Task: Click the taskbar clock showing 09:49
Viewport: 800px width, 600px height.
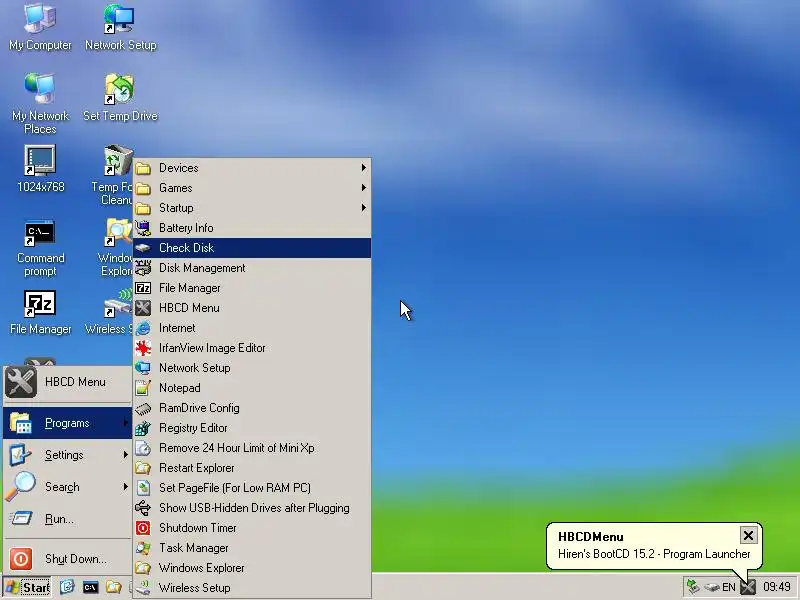Action: click(777, 587)
